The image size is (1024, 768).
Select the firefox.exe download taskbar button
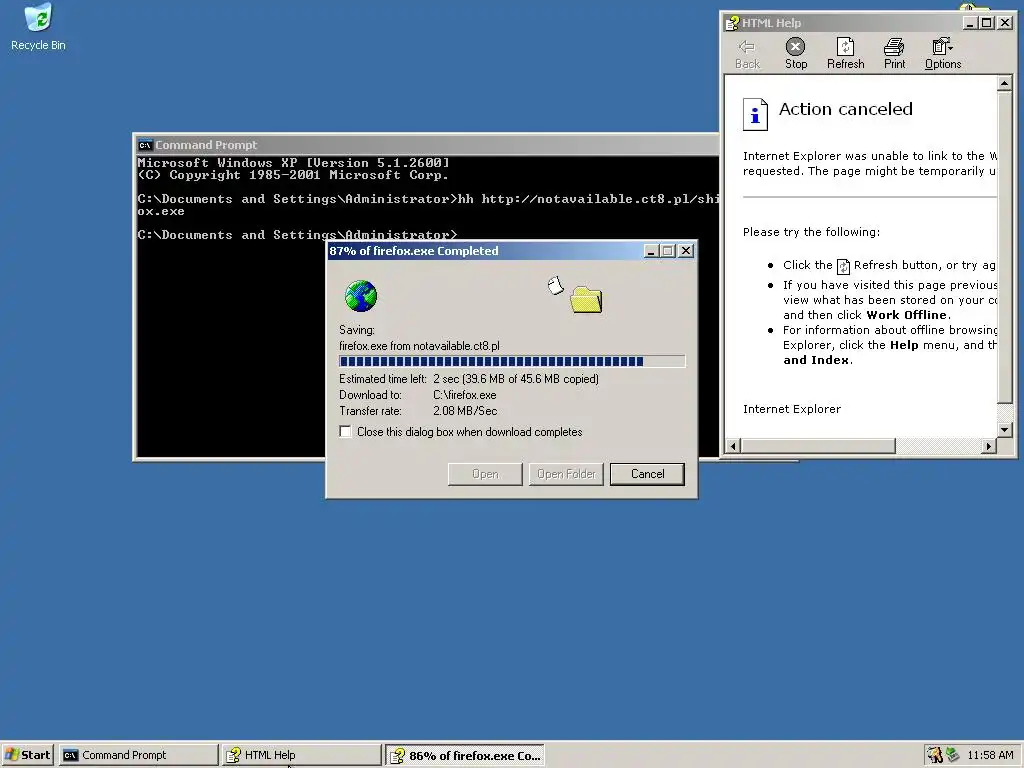[464, 755]
